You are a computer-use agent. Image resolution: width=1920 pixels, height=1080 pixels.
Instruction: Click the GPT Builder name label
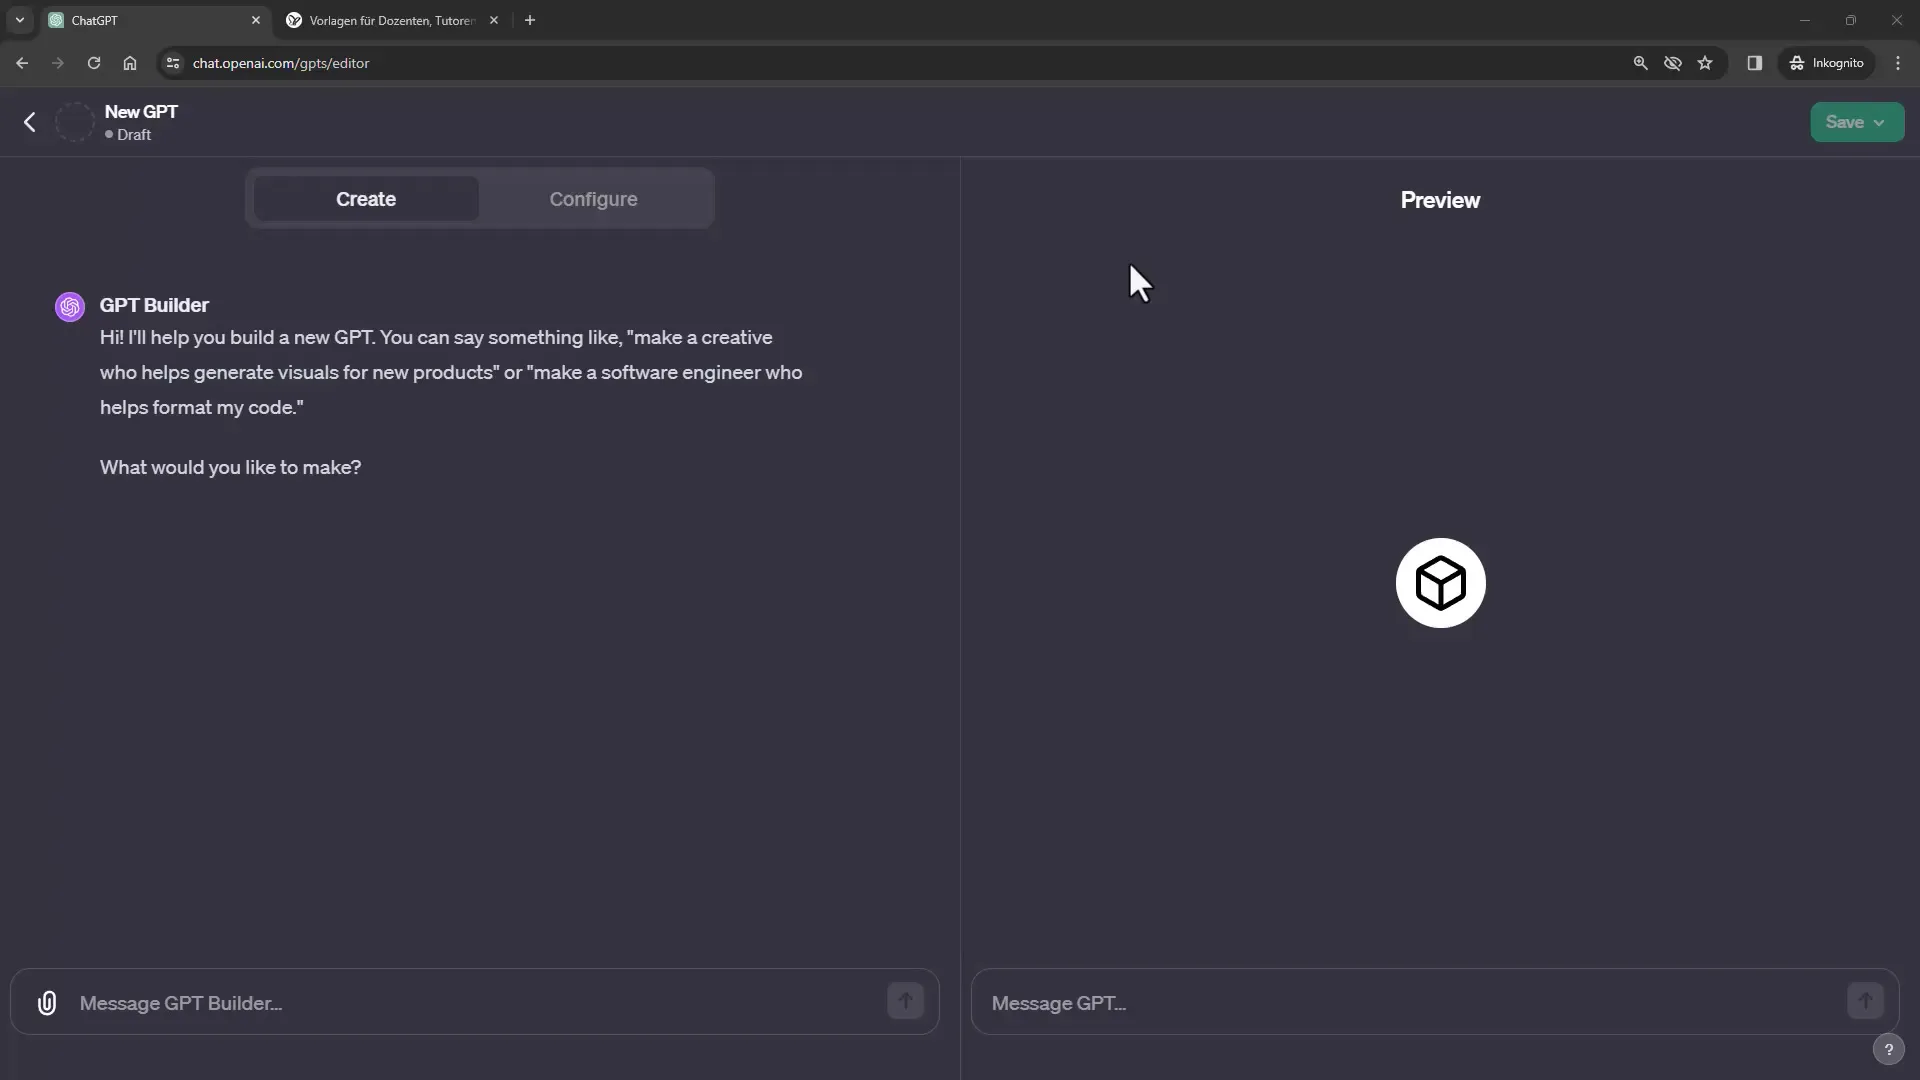(x=154, y=305)
